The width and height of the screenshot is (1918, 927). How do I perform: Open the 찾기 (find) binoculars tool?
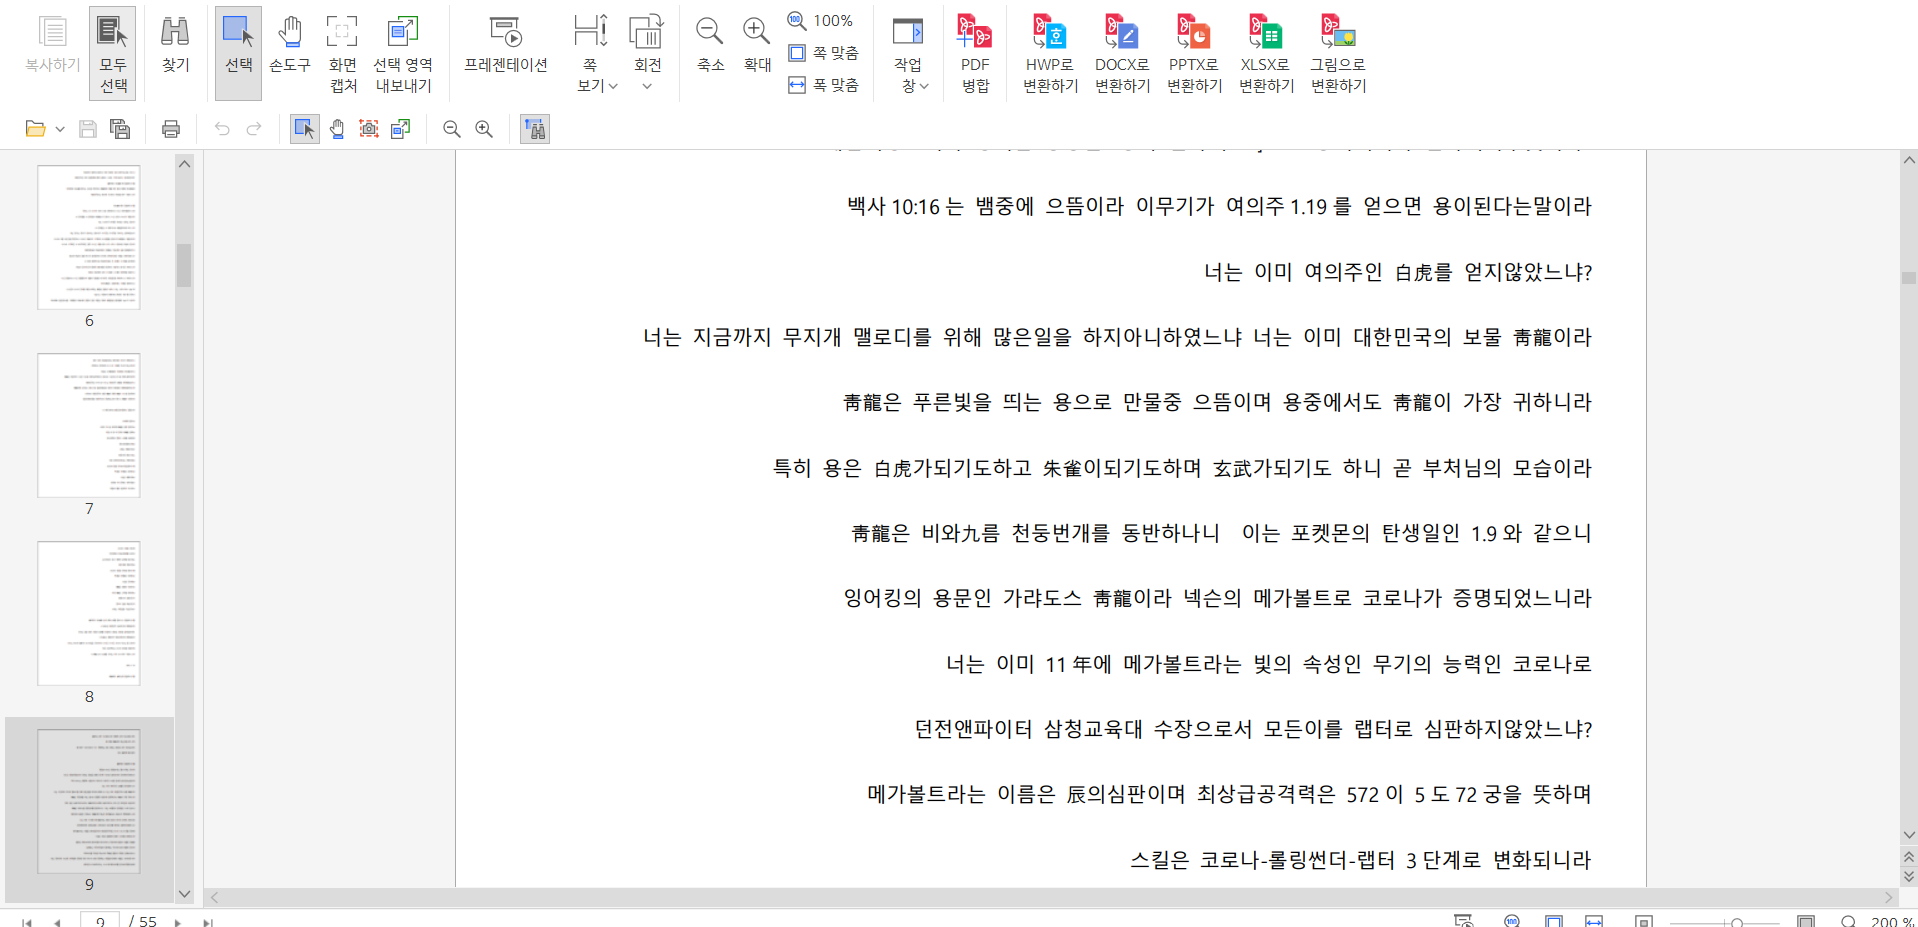click(x=175, y=45)
